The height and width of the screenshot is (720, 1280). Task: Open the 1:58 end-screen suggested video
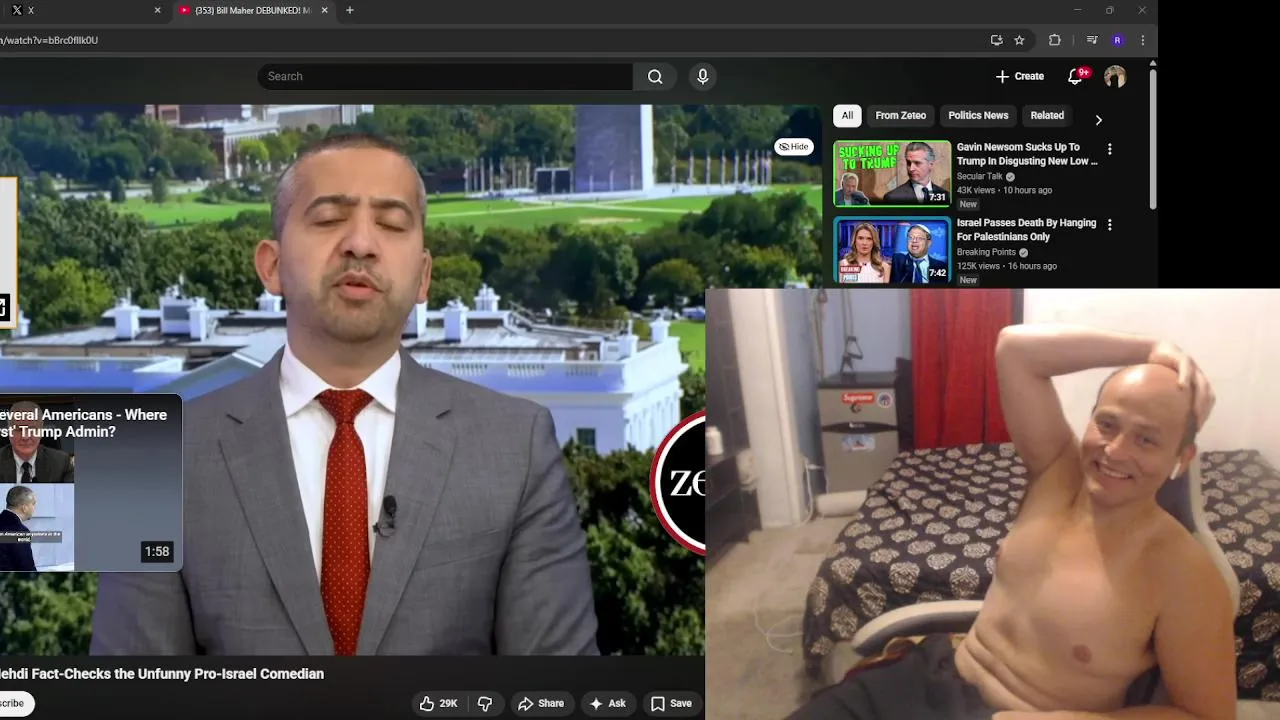(91, 483)
